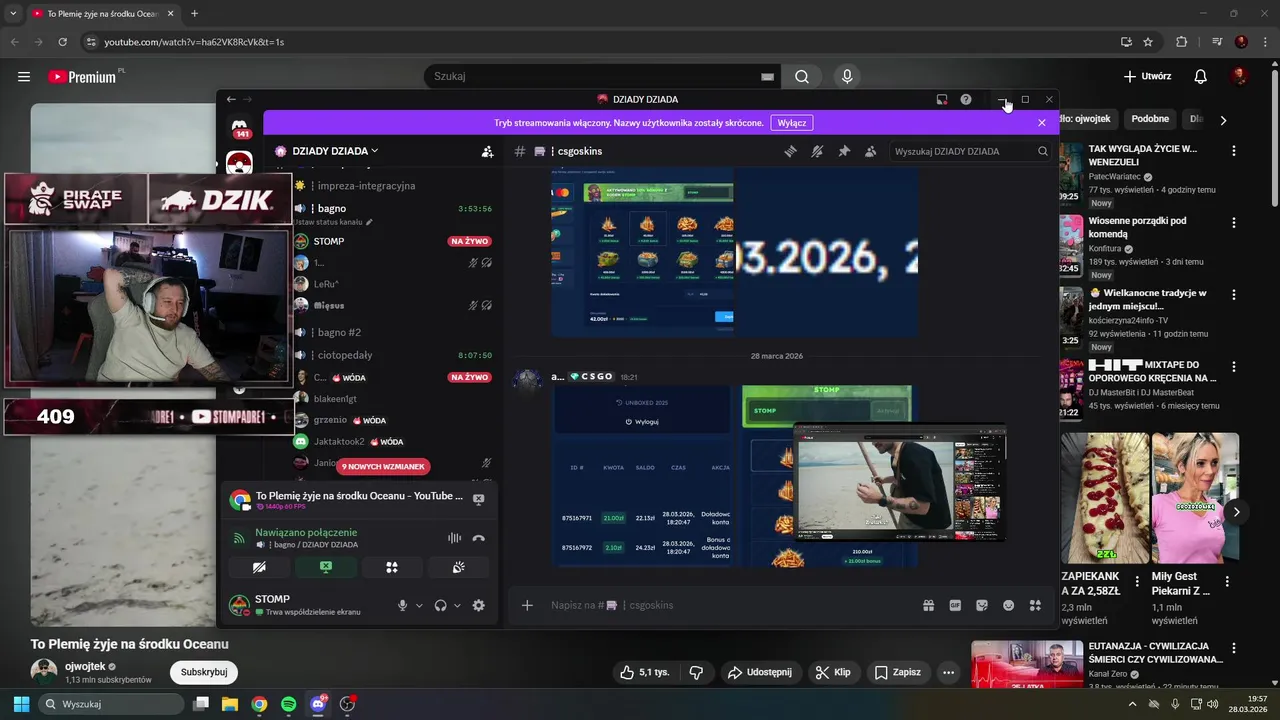Open Discord help question-mark icon
This screenshot has width=1280, height=720.
(x=966, y=99)
